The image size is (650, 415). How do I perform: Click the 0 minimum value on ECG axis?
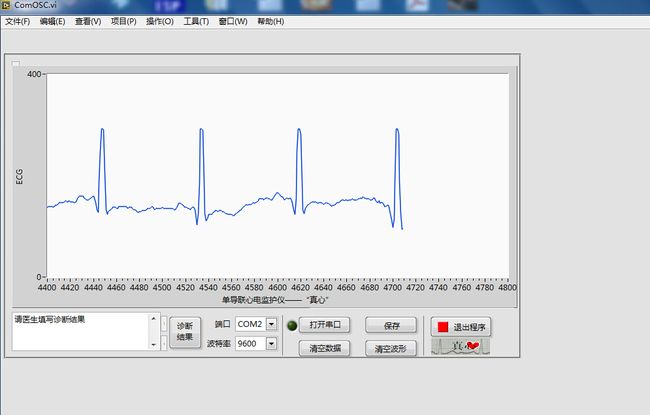pos(39,277)
